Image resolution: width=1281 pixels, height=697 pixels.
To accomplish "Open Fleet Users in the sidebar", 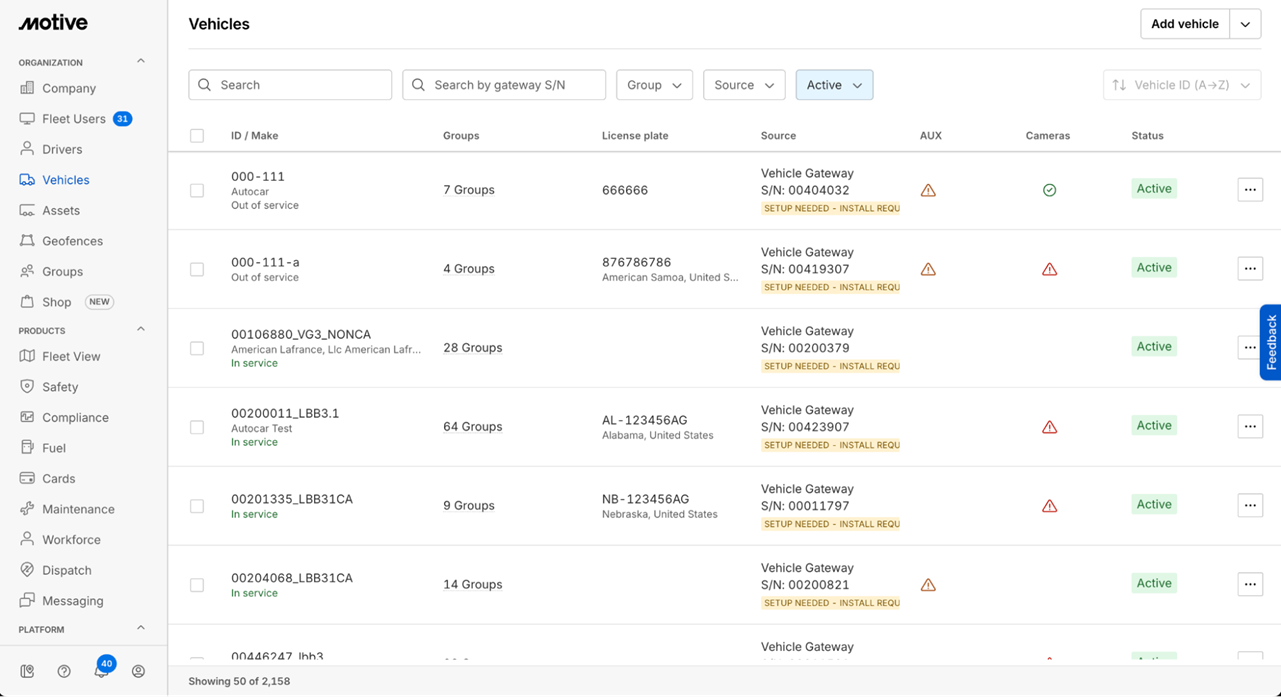I will click(x=74, y=119).
